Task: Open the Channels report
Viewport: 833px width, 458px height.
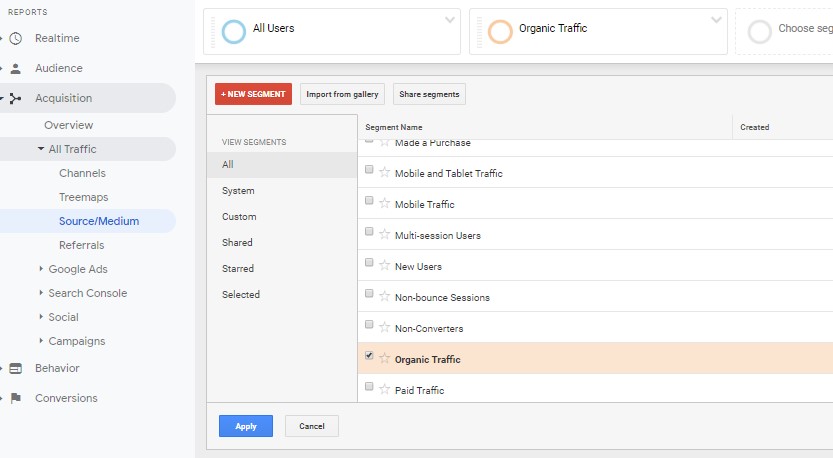Action: click(82, 173)
